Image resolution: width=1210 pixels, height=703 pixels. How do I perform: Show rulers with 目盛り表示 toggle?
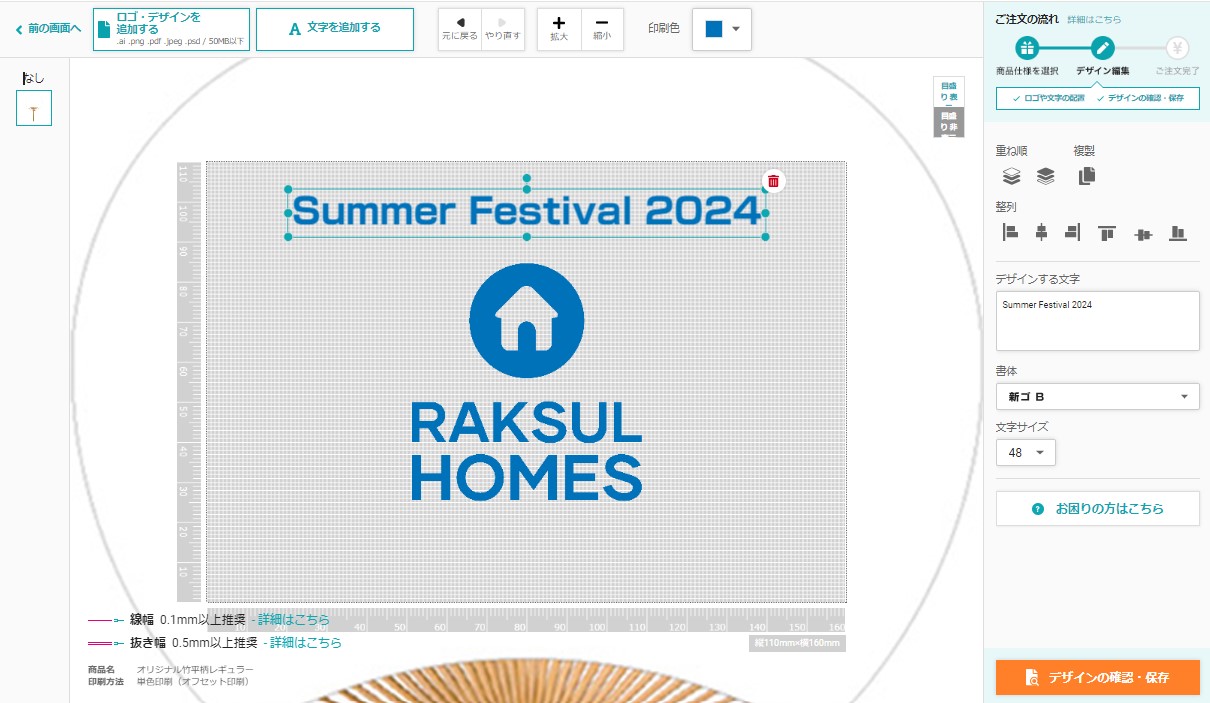click(x=948, y=92)
